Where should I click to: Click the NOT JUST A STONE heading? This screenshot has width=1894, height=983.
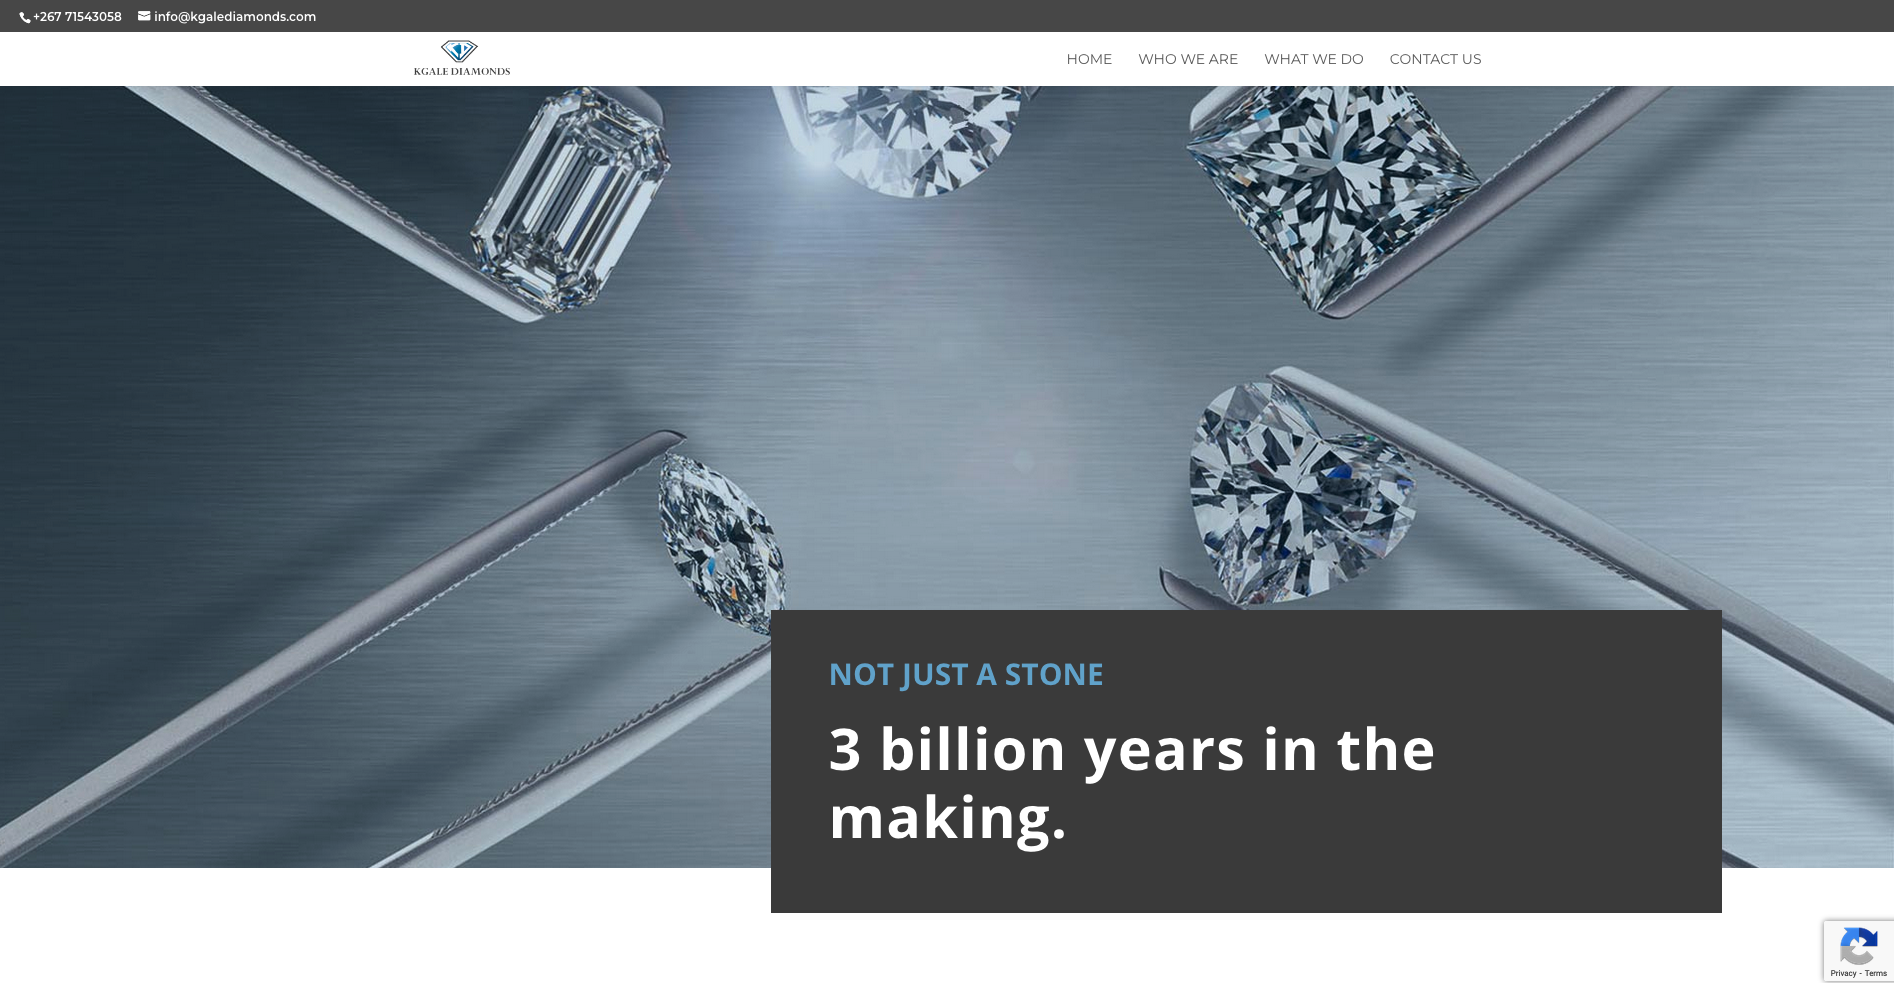tap(966, 675)
